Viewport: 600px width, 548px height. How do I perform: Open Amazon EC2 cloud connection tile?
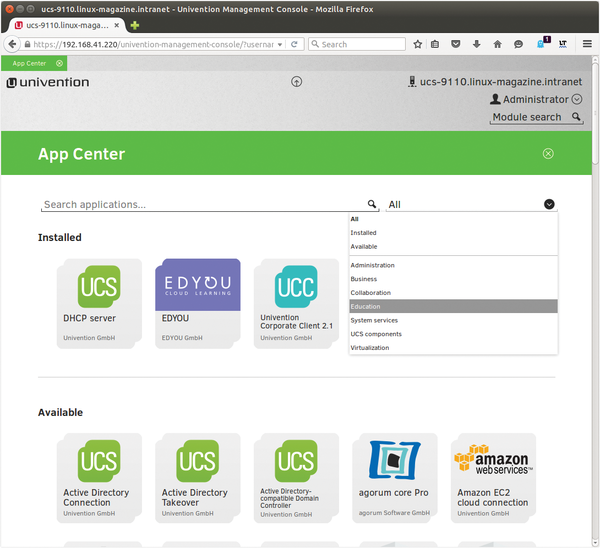tap(493, 478)
